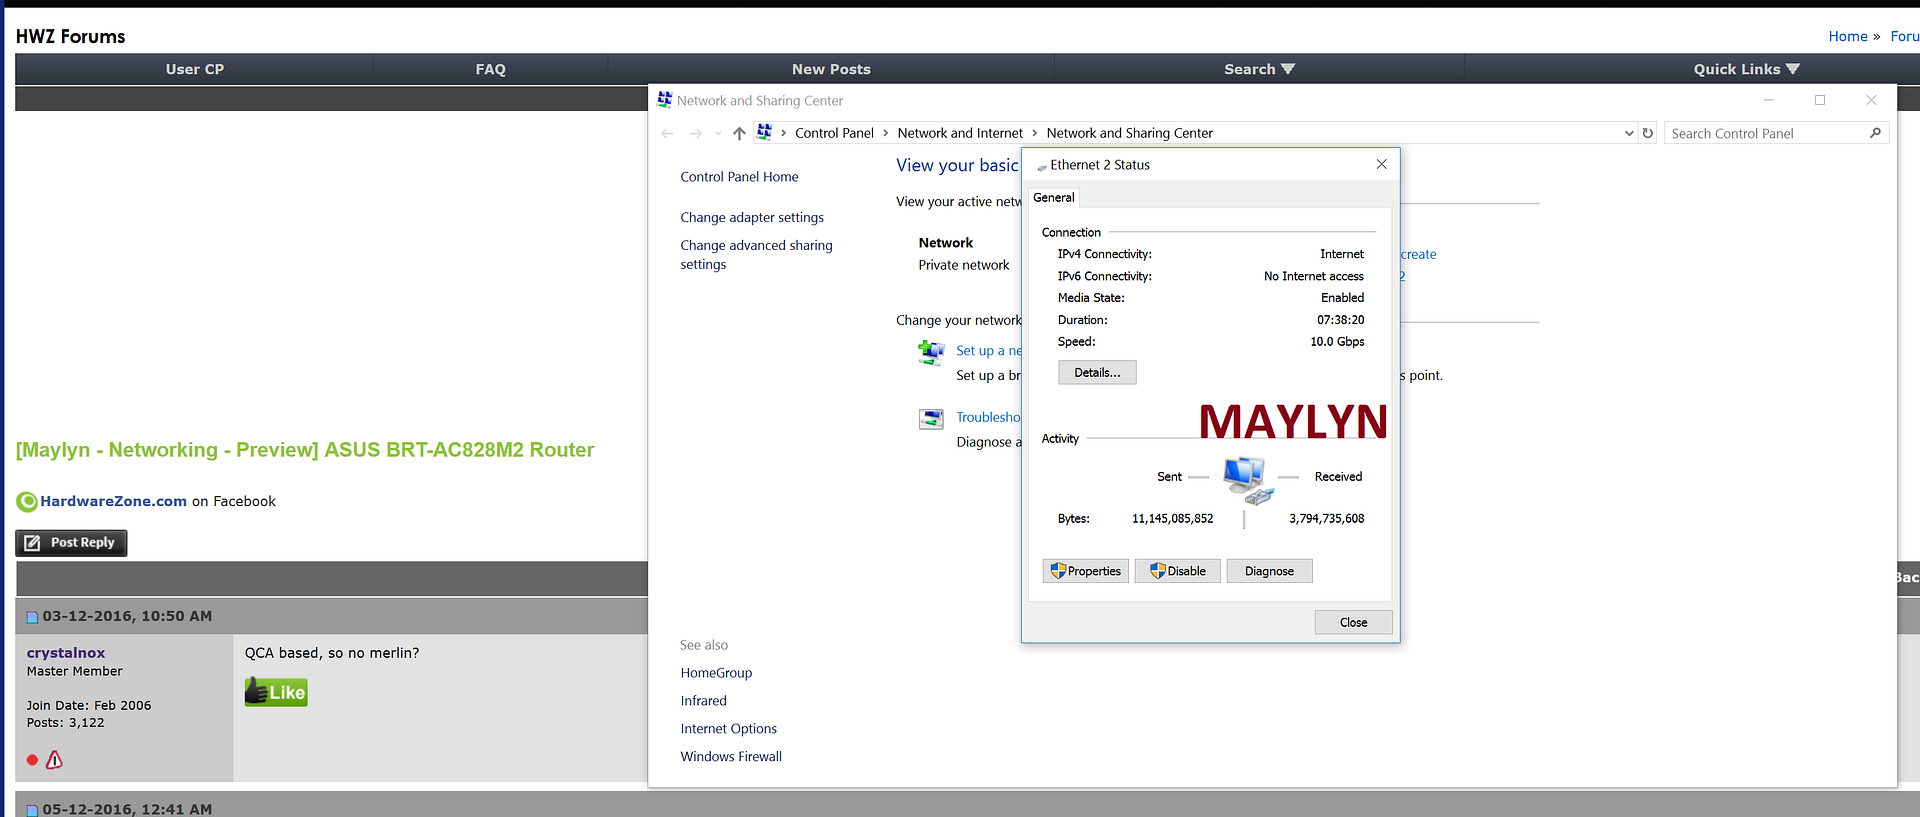Click the 'Enabled' media state value
Image resolution: width=1920 pixels, height=817 pixels.
(x=1342, y=298)
